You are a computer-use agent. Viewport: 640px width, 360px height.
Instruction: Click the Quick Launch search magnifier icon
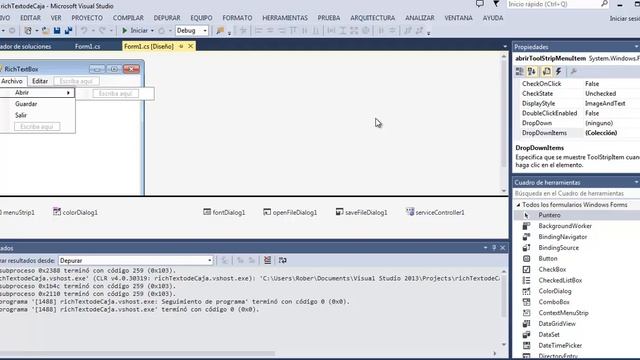click(604, 4)
